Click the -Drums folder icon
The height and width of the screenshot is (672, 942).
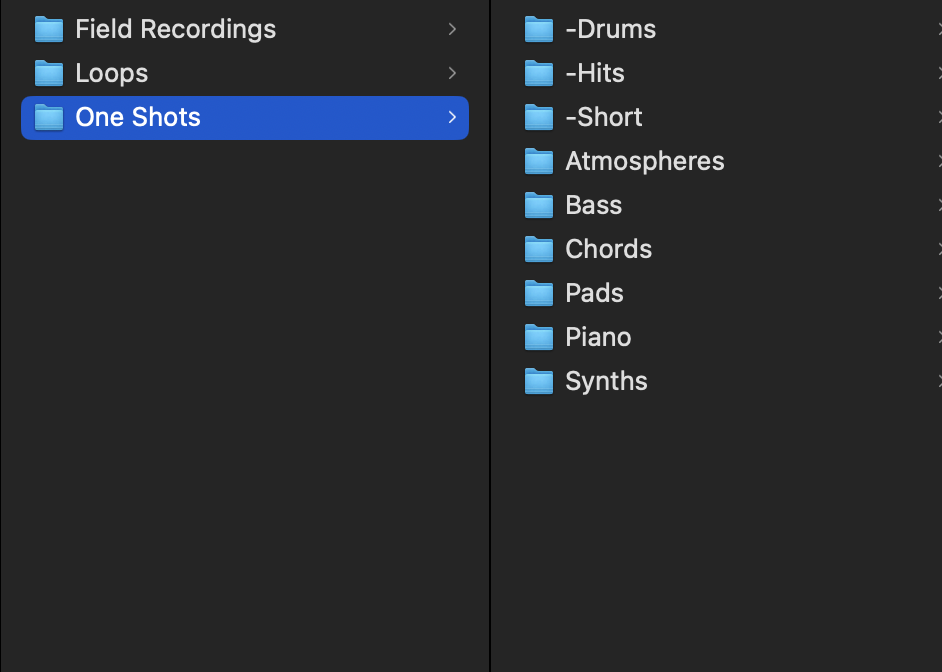coord(539,30)
